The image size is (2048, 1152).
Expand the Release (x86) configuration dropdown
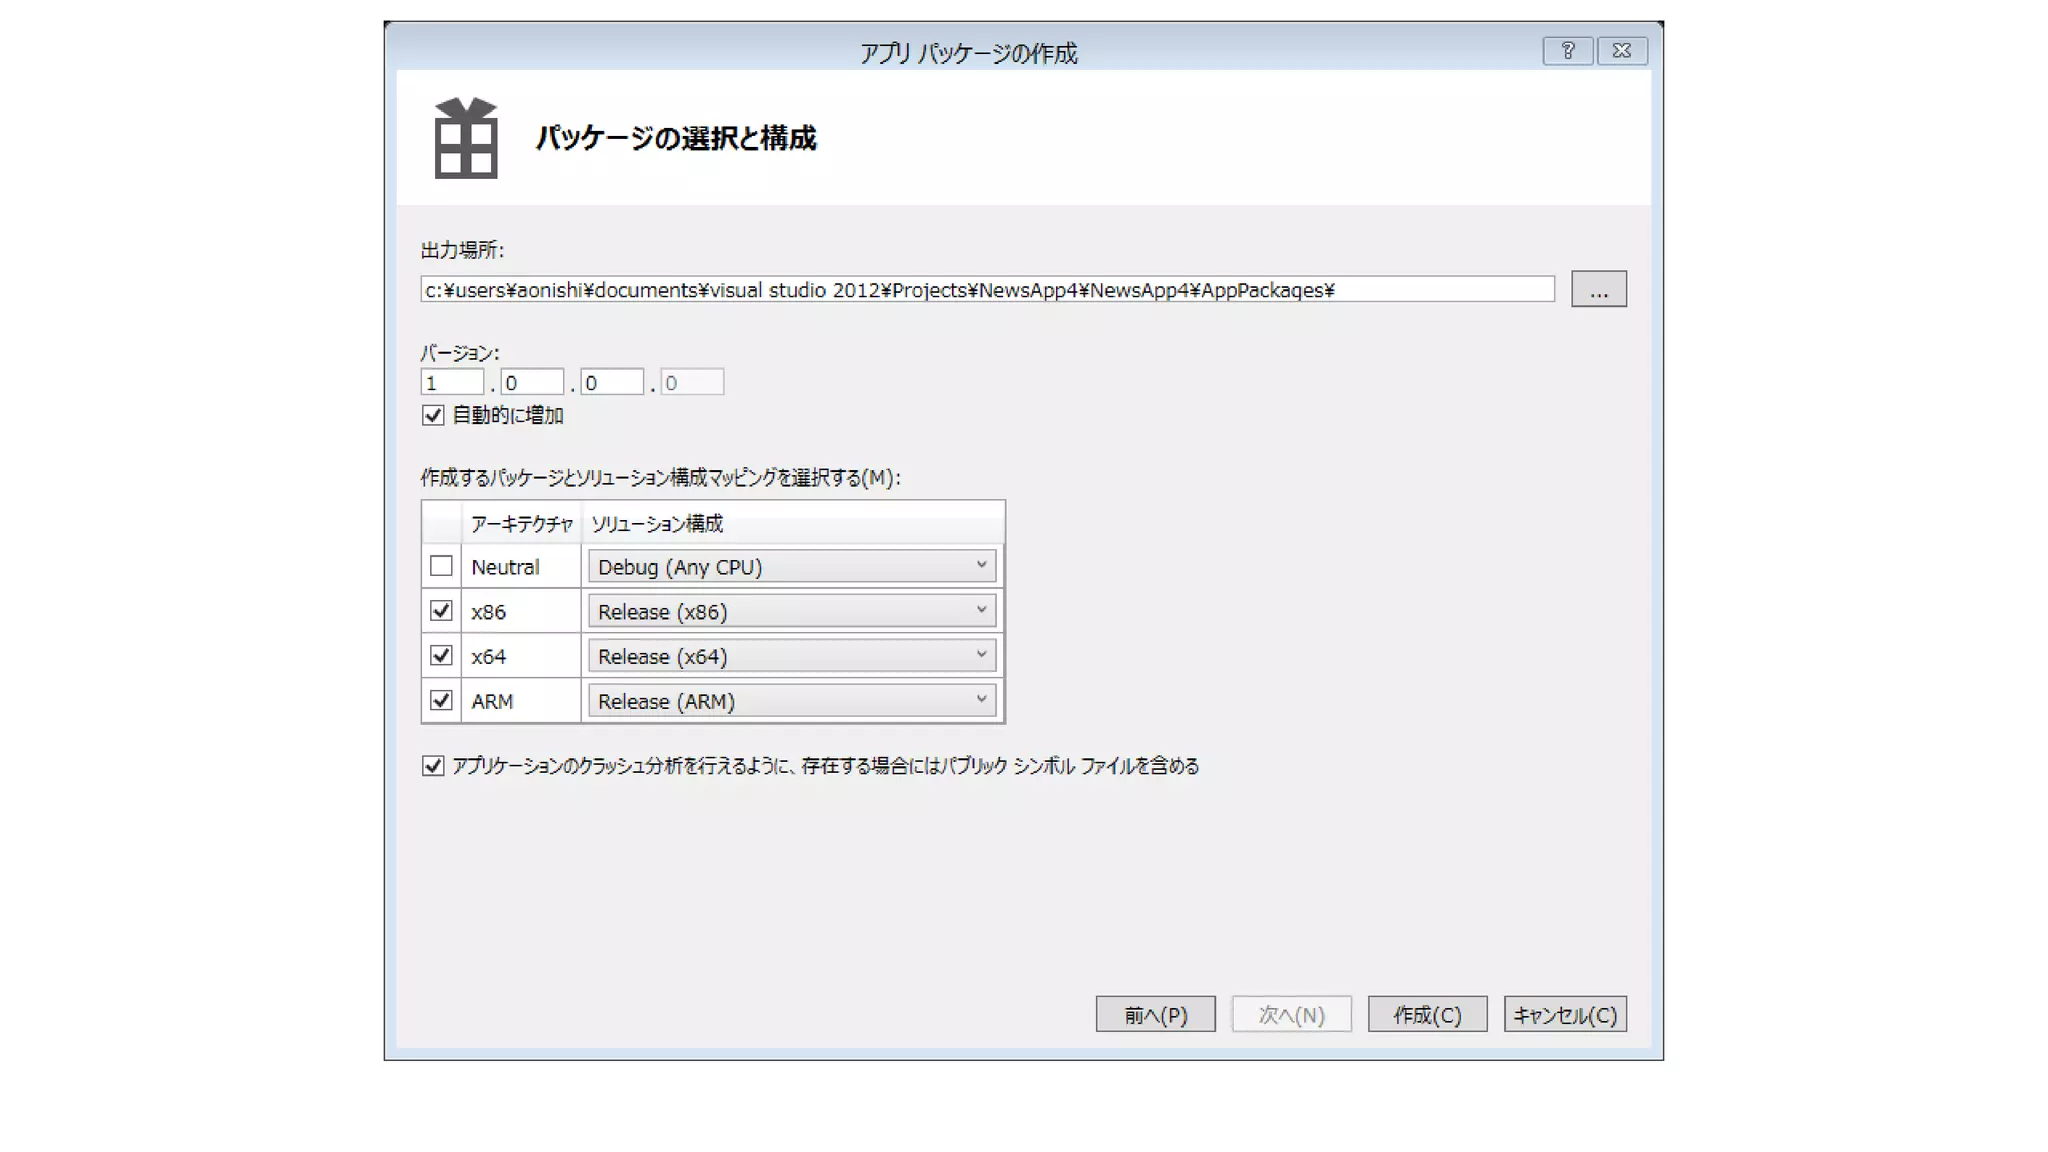(x=791, y=612)
